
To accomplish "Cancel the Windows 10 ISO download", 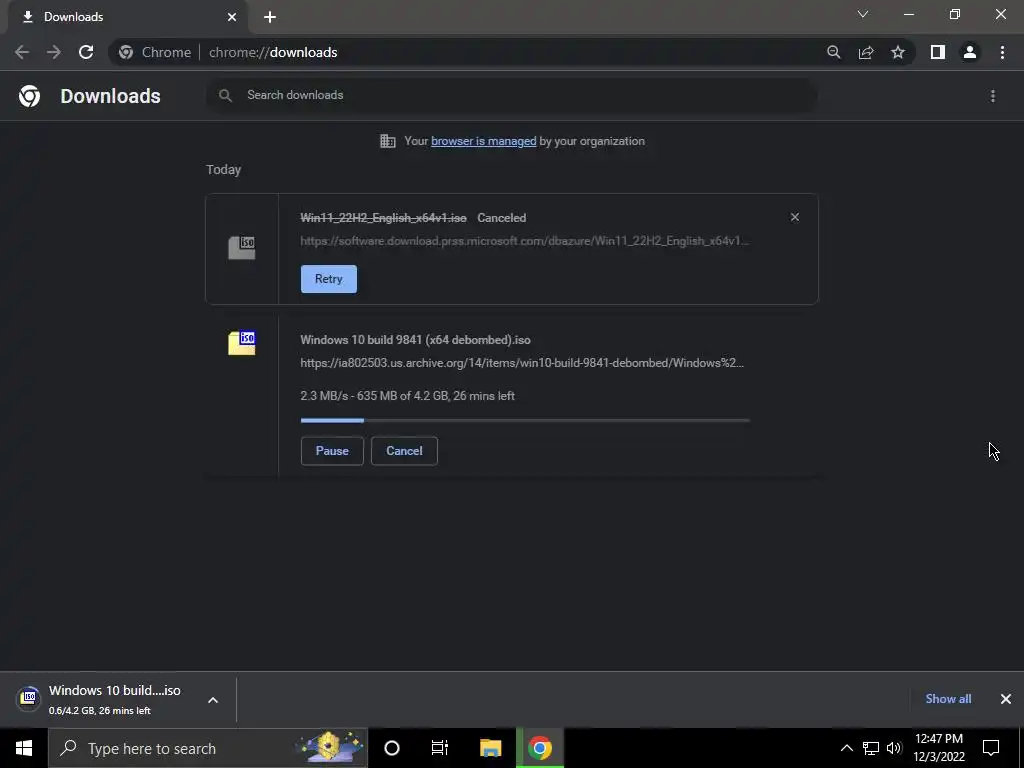I will (404, 451).
